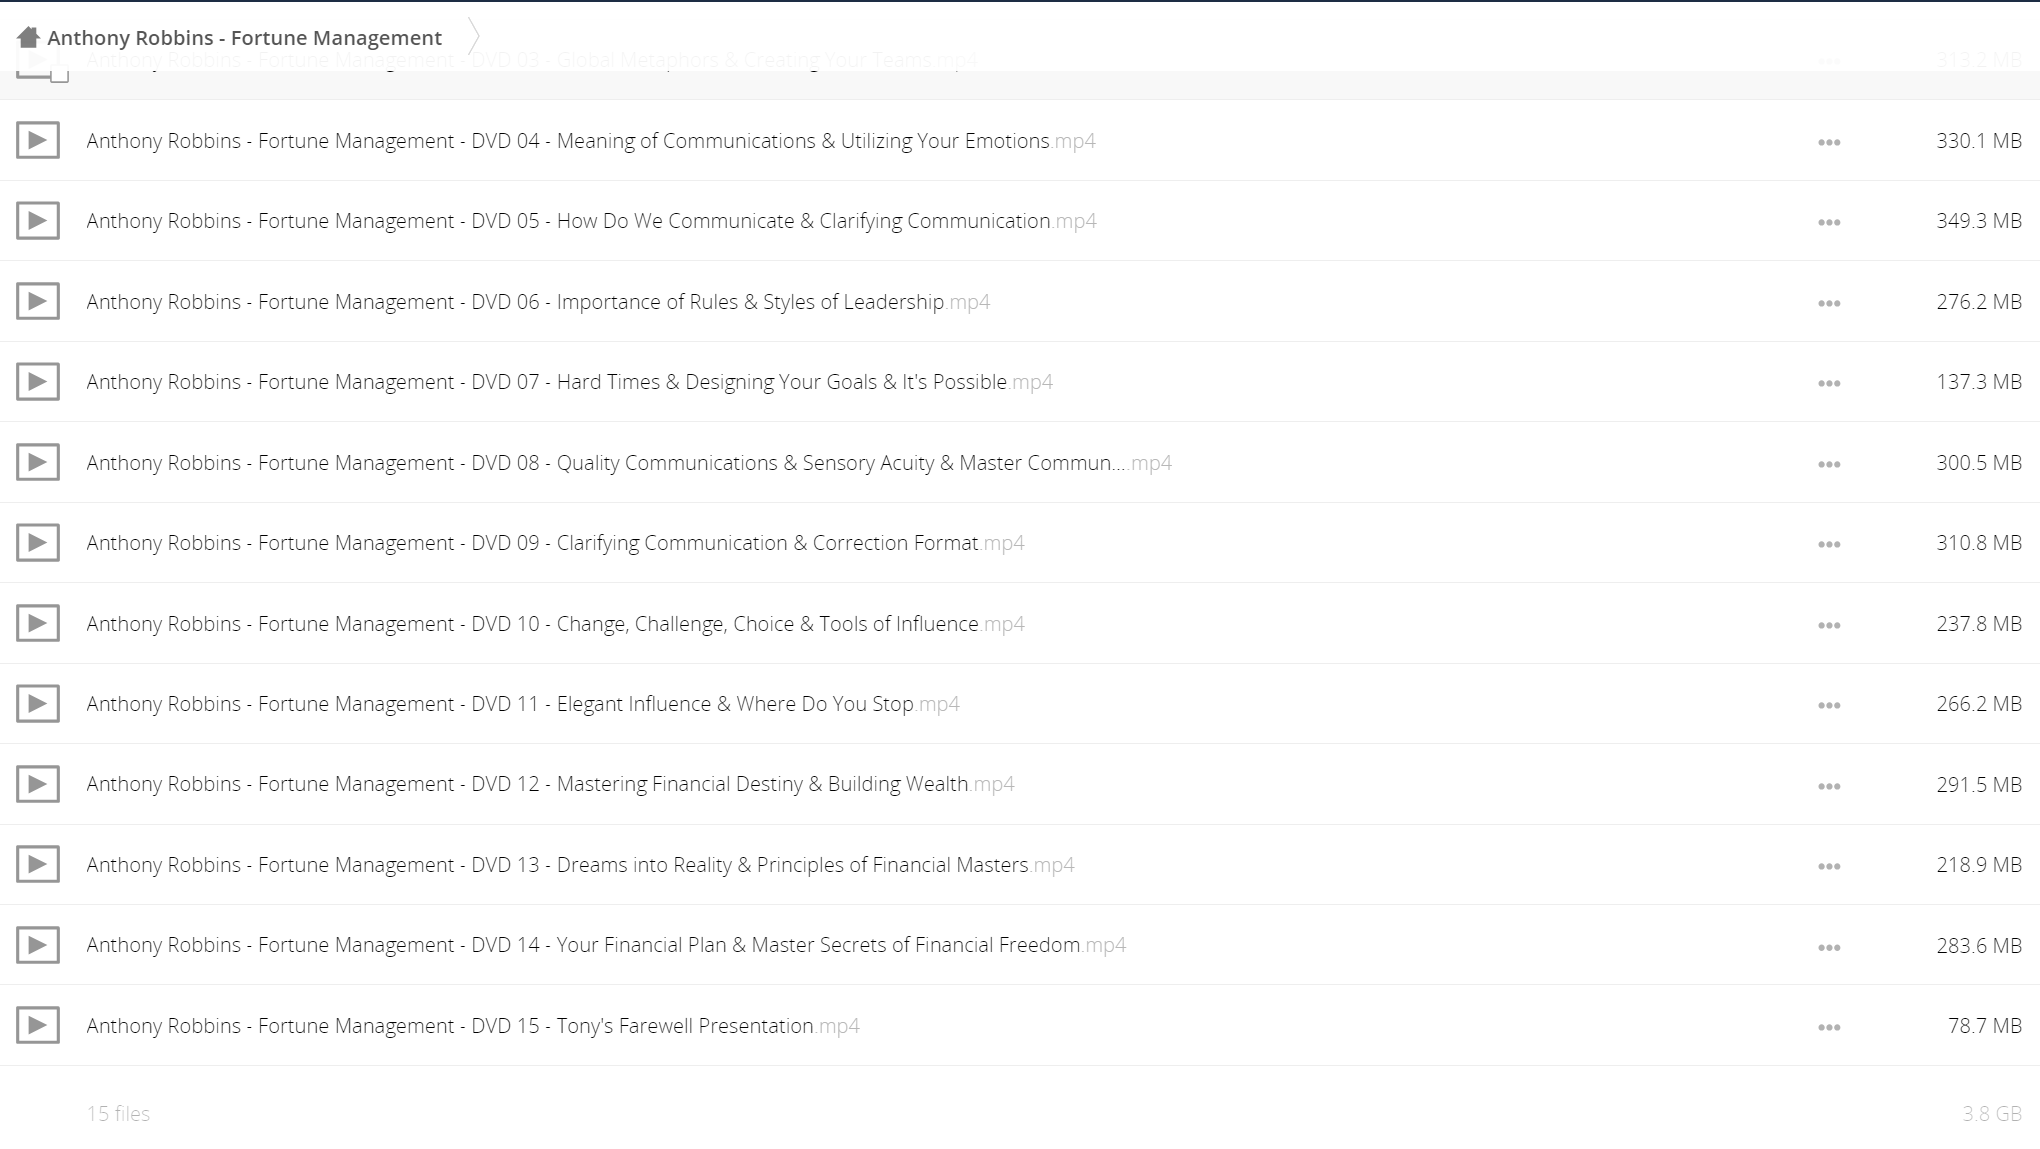Click video icon for DVD 07 file

click(x=38, y=381)
